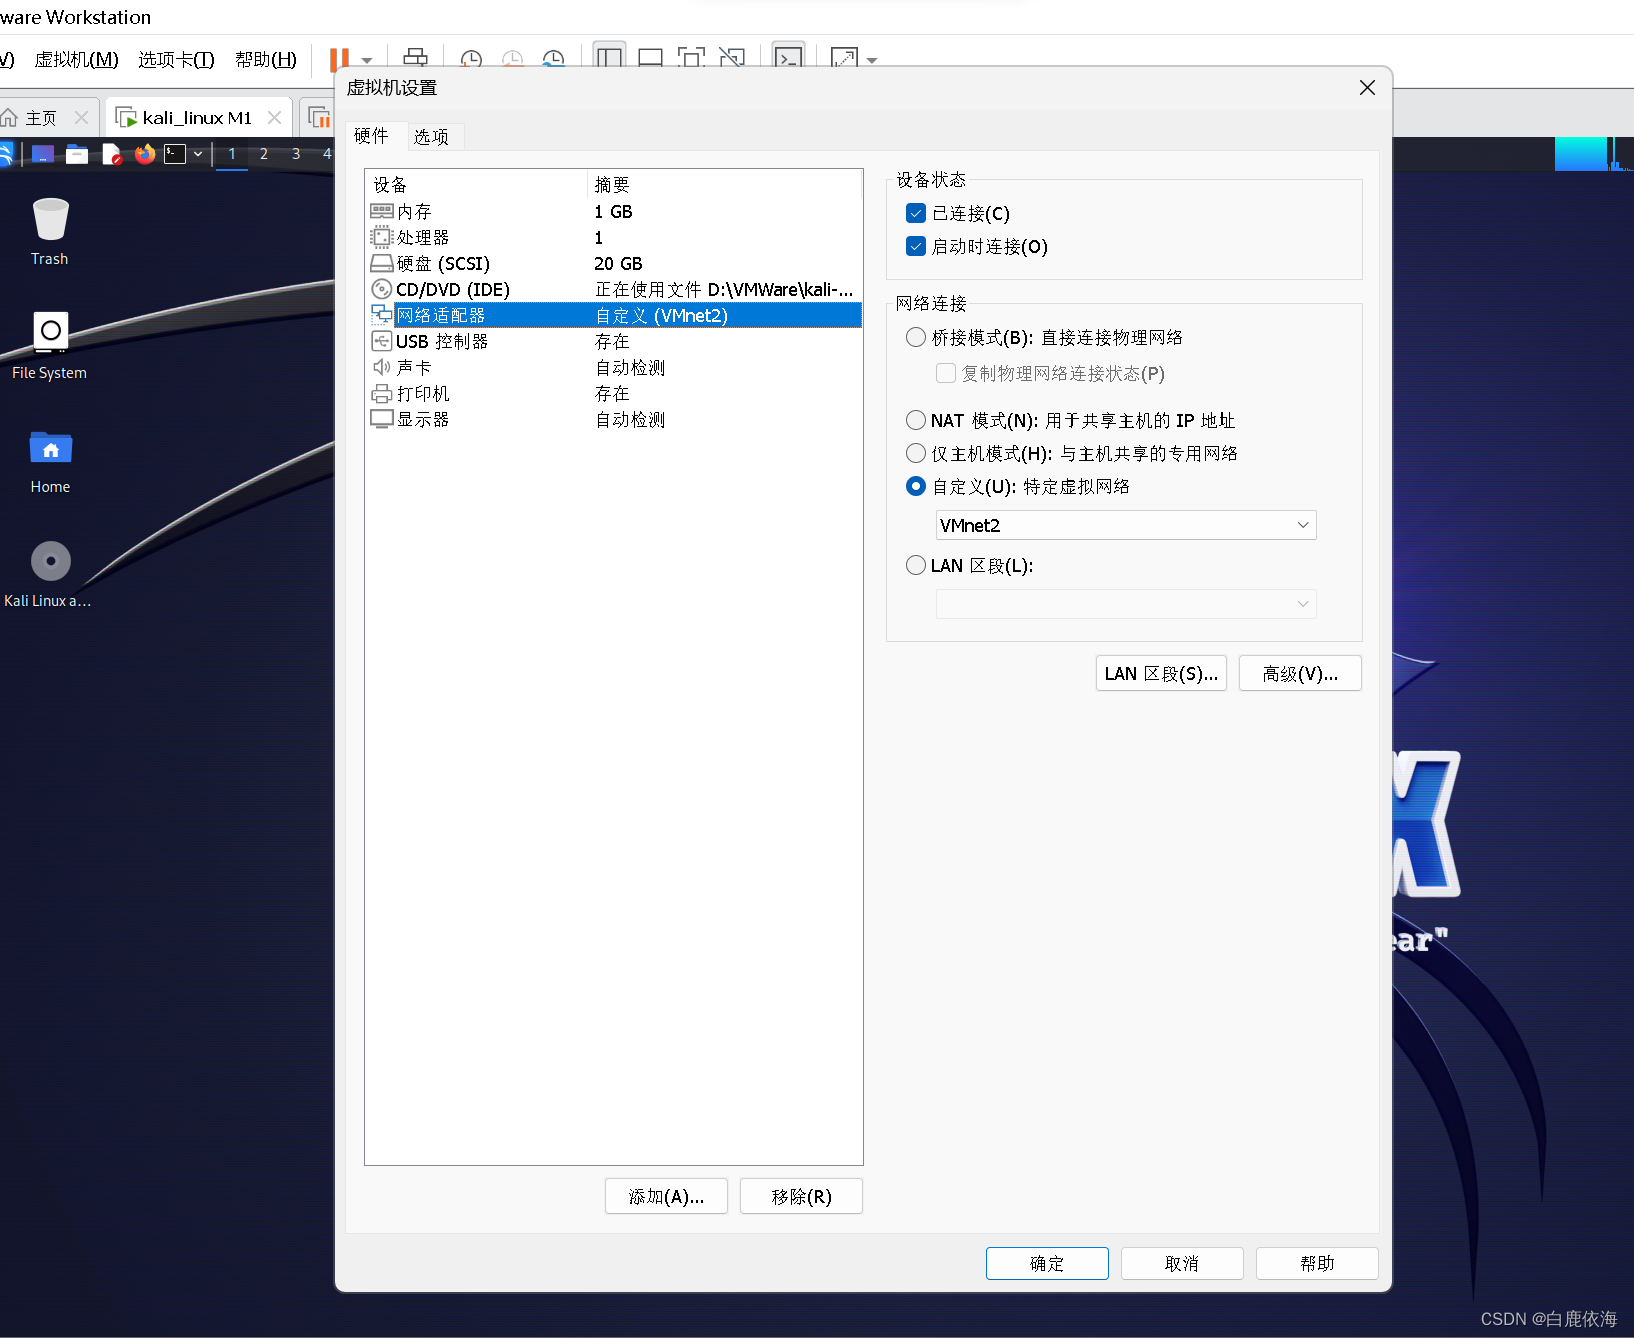Click the Revert to snapshot icon
The height and width of the screenshot is (1338, 1634).
512,59
